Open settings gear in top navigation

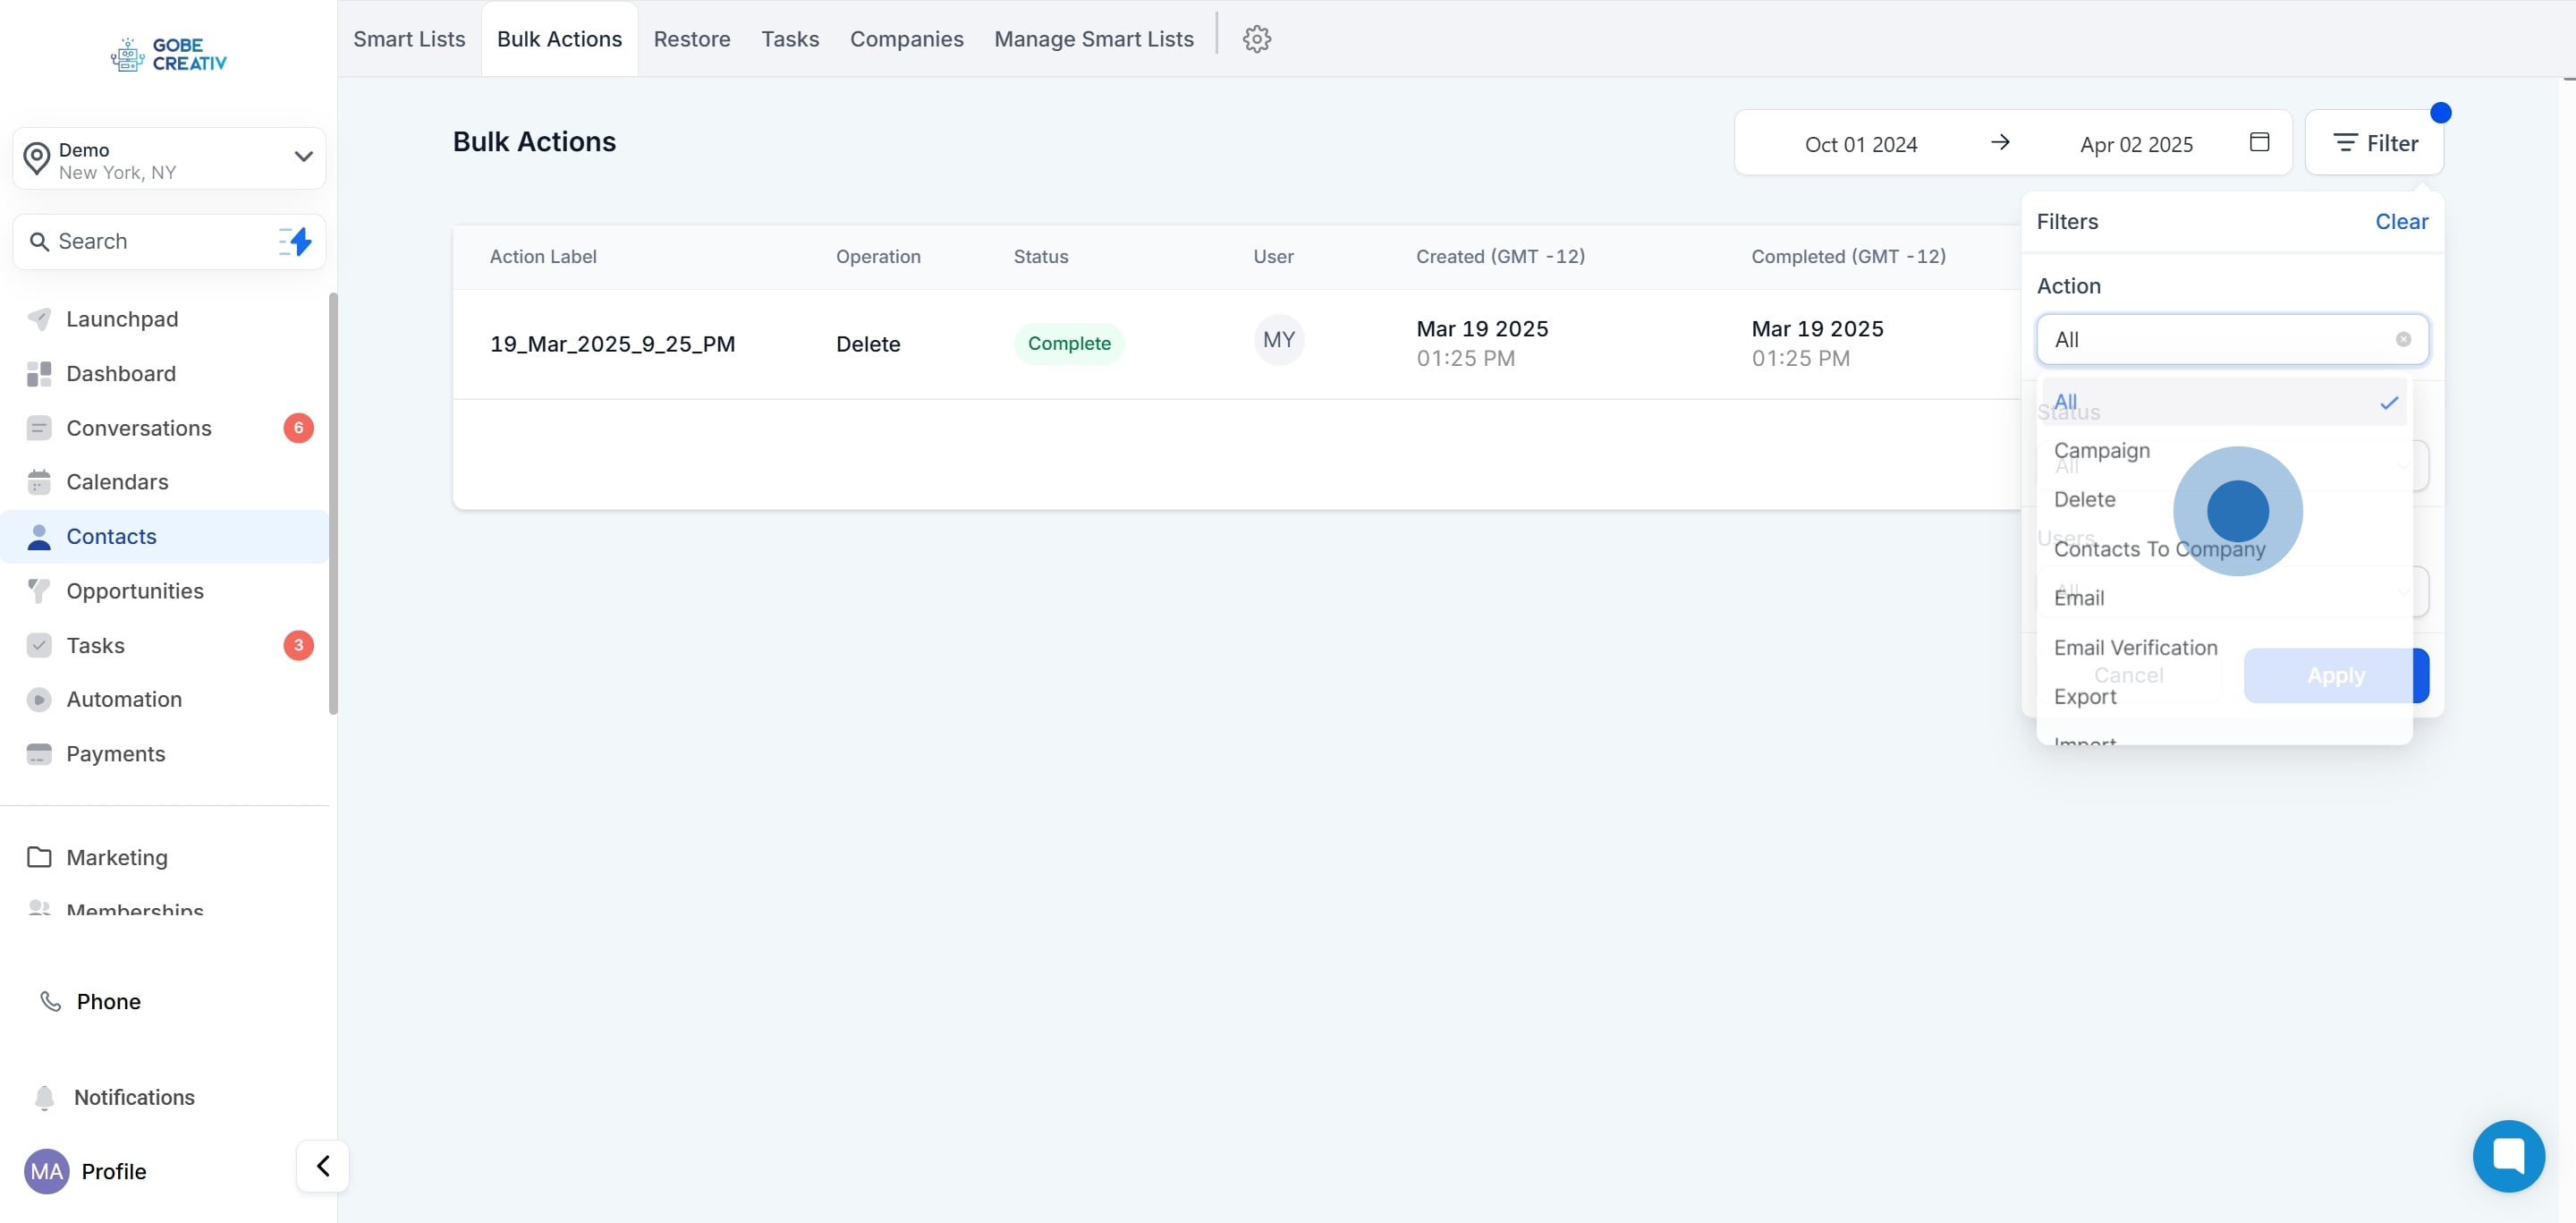coord(1256,39)
